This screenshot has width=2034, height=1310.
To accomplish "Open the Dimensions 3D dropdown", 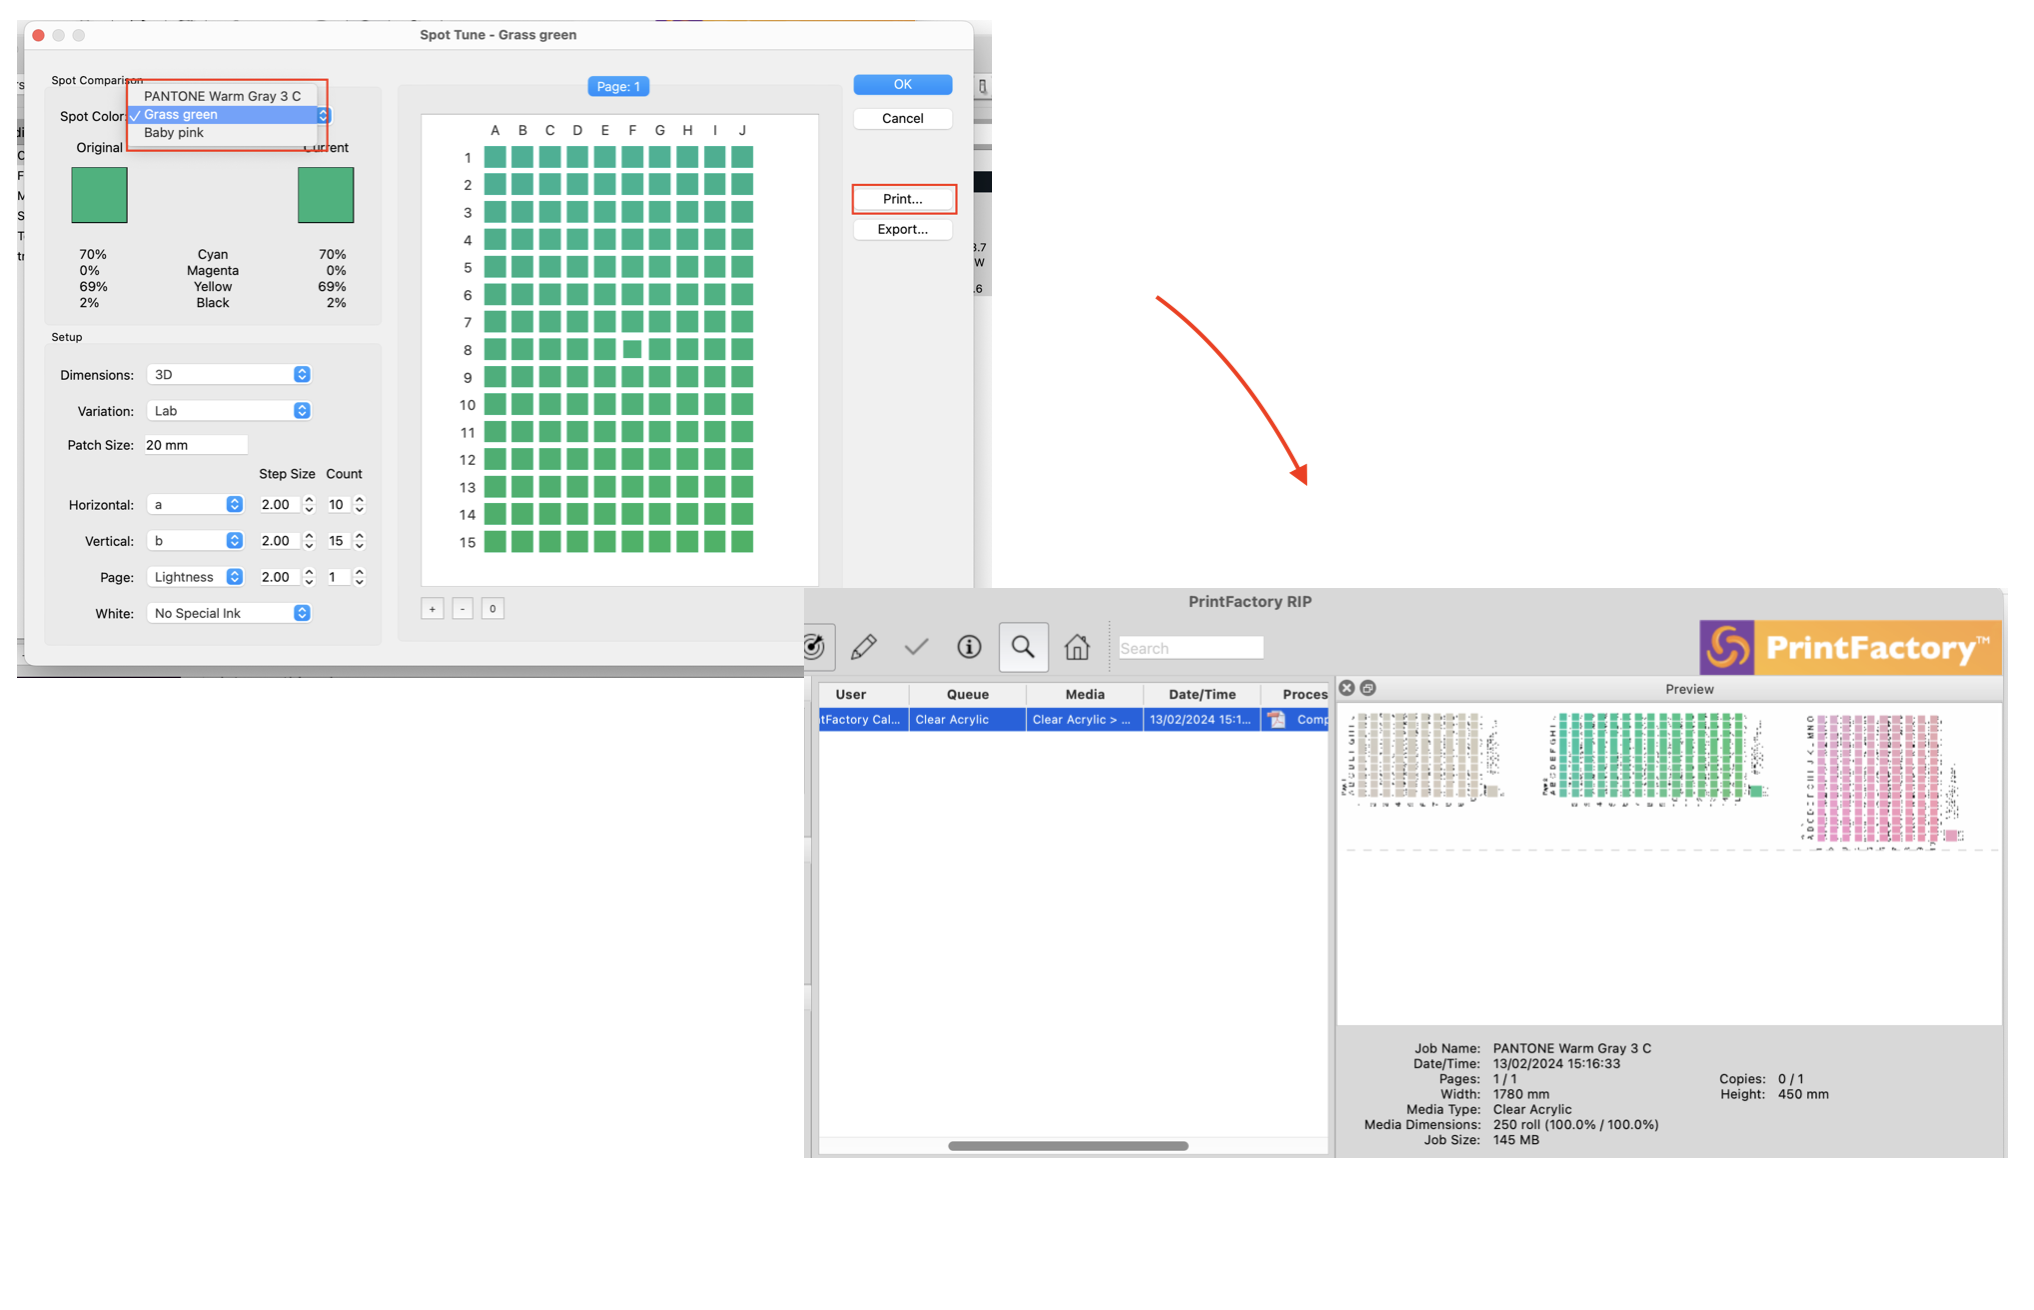I will point(229,374).
